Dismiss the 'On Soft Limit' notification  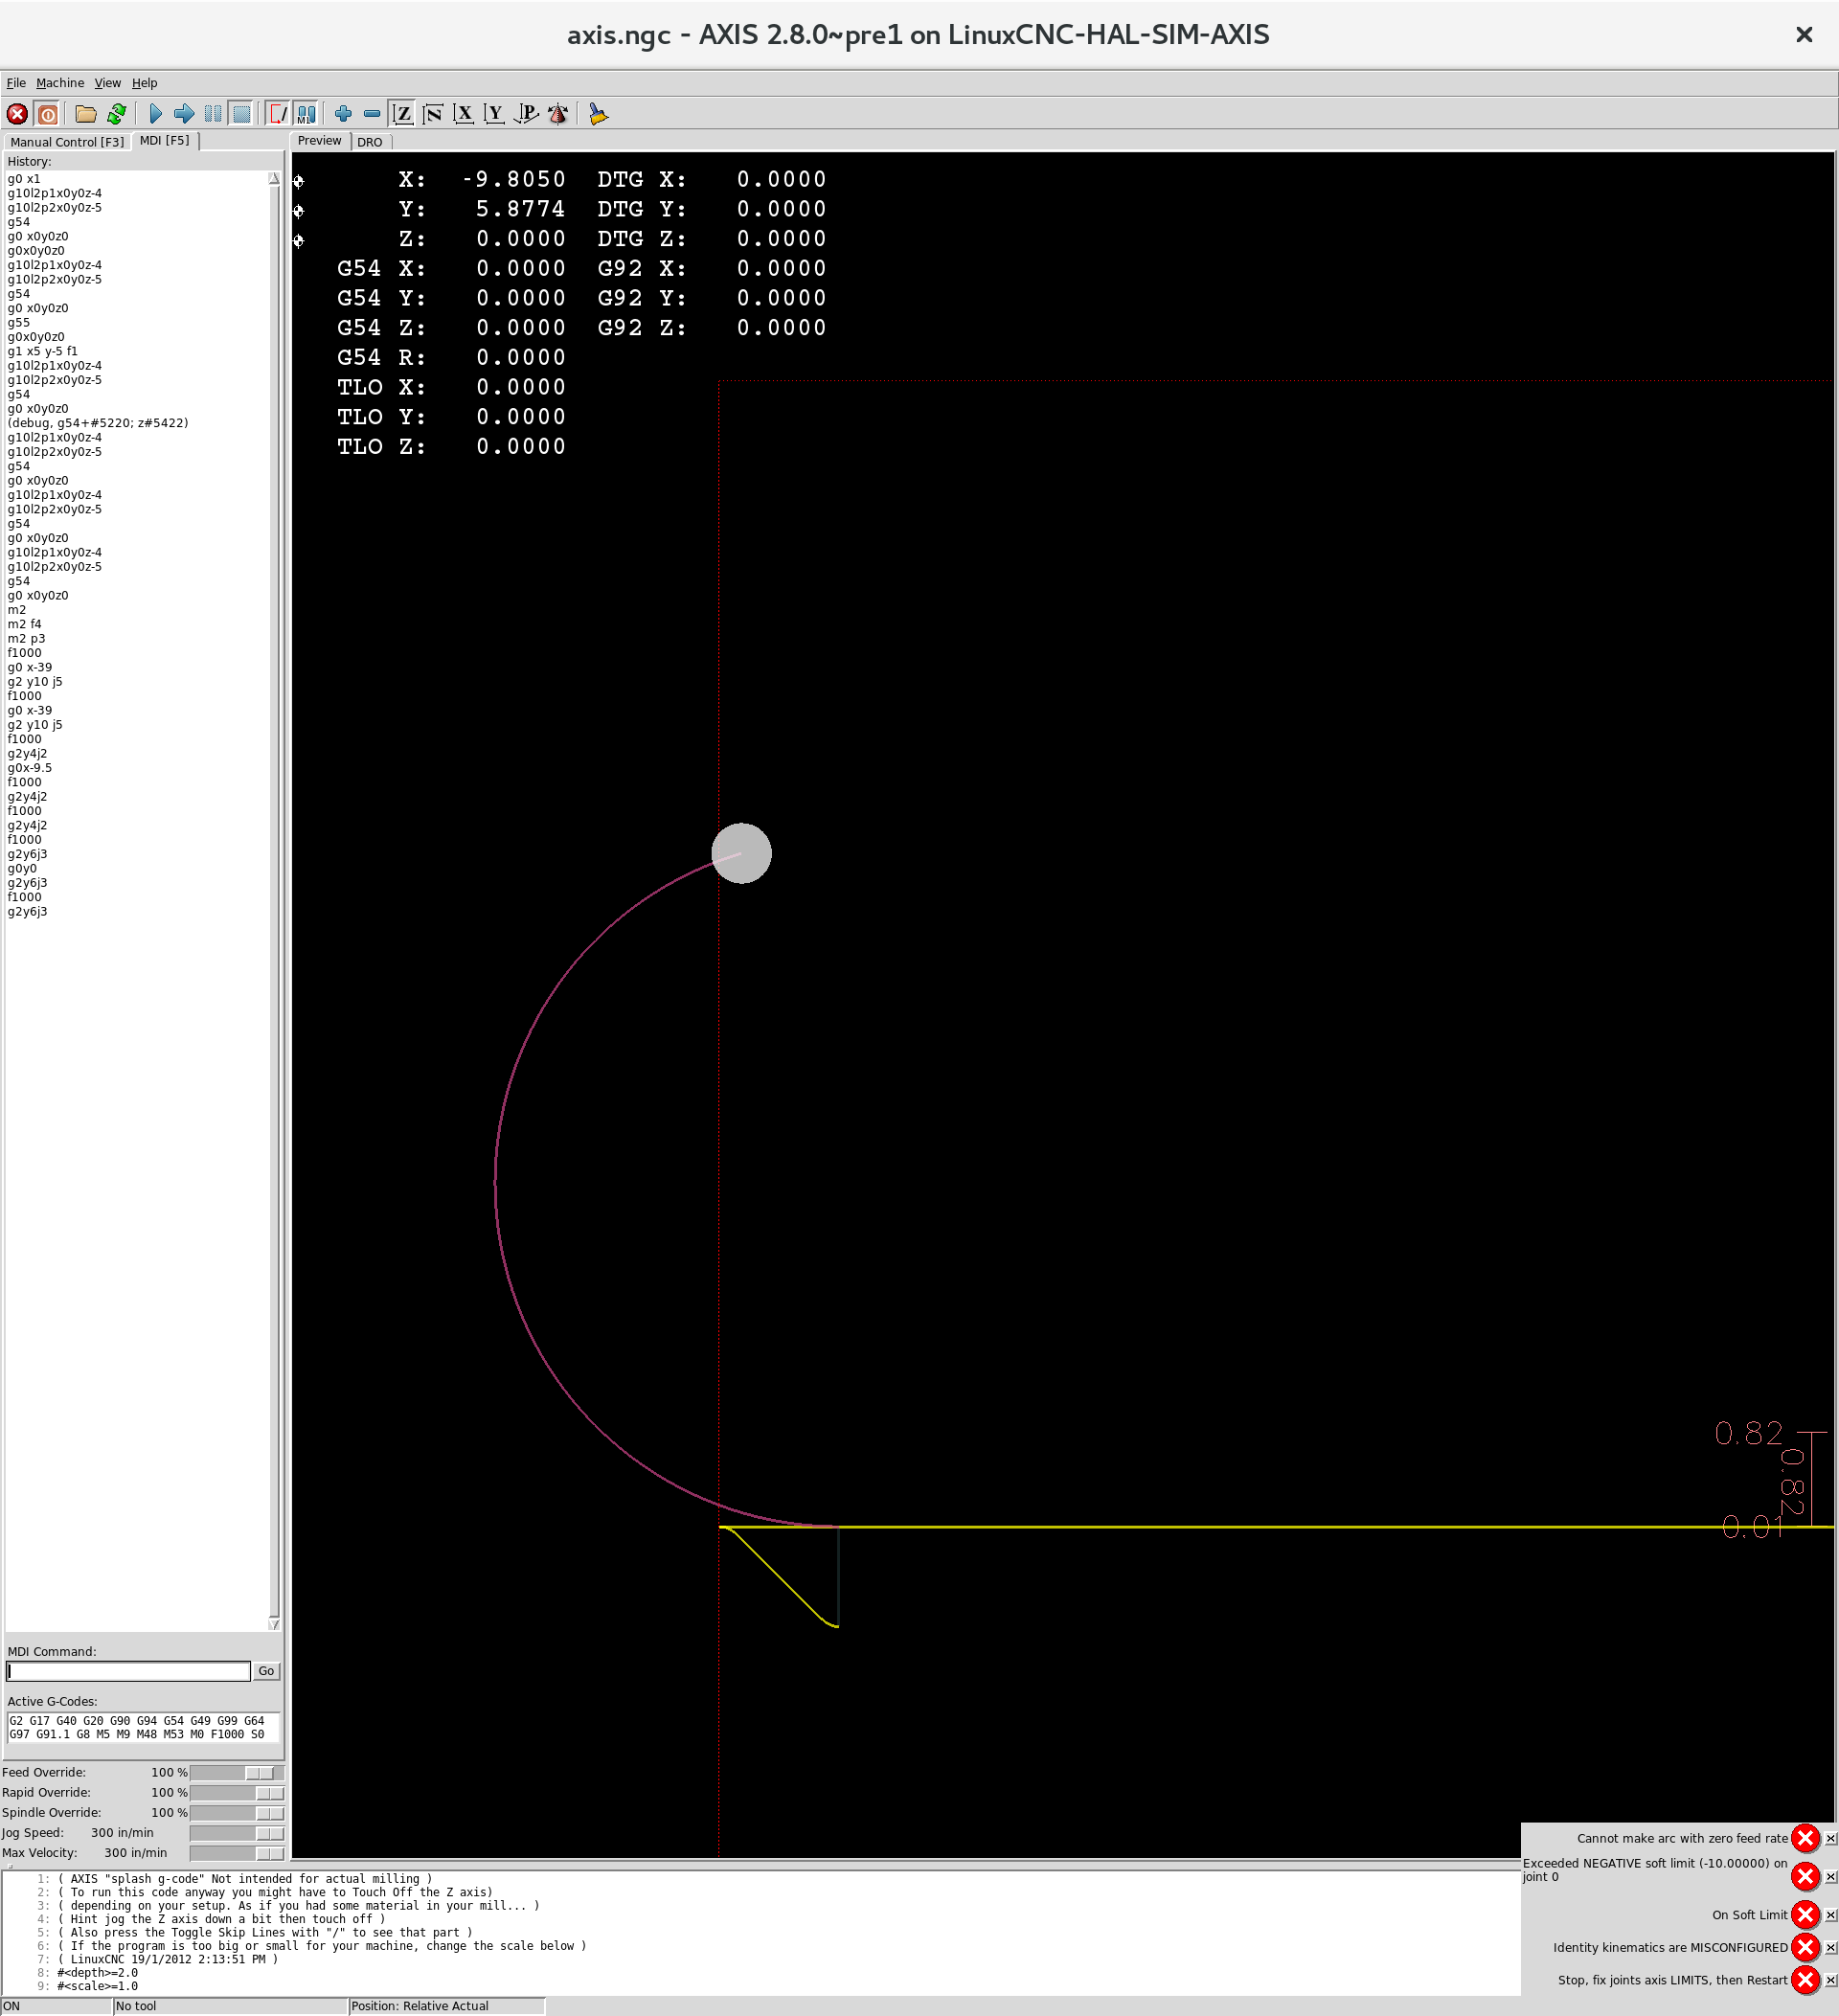coord(1830,1915)
